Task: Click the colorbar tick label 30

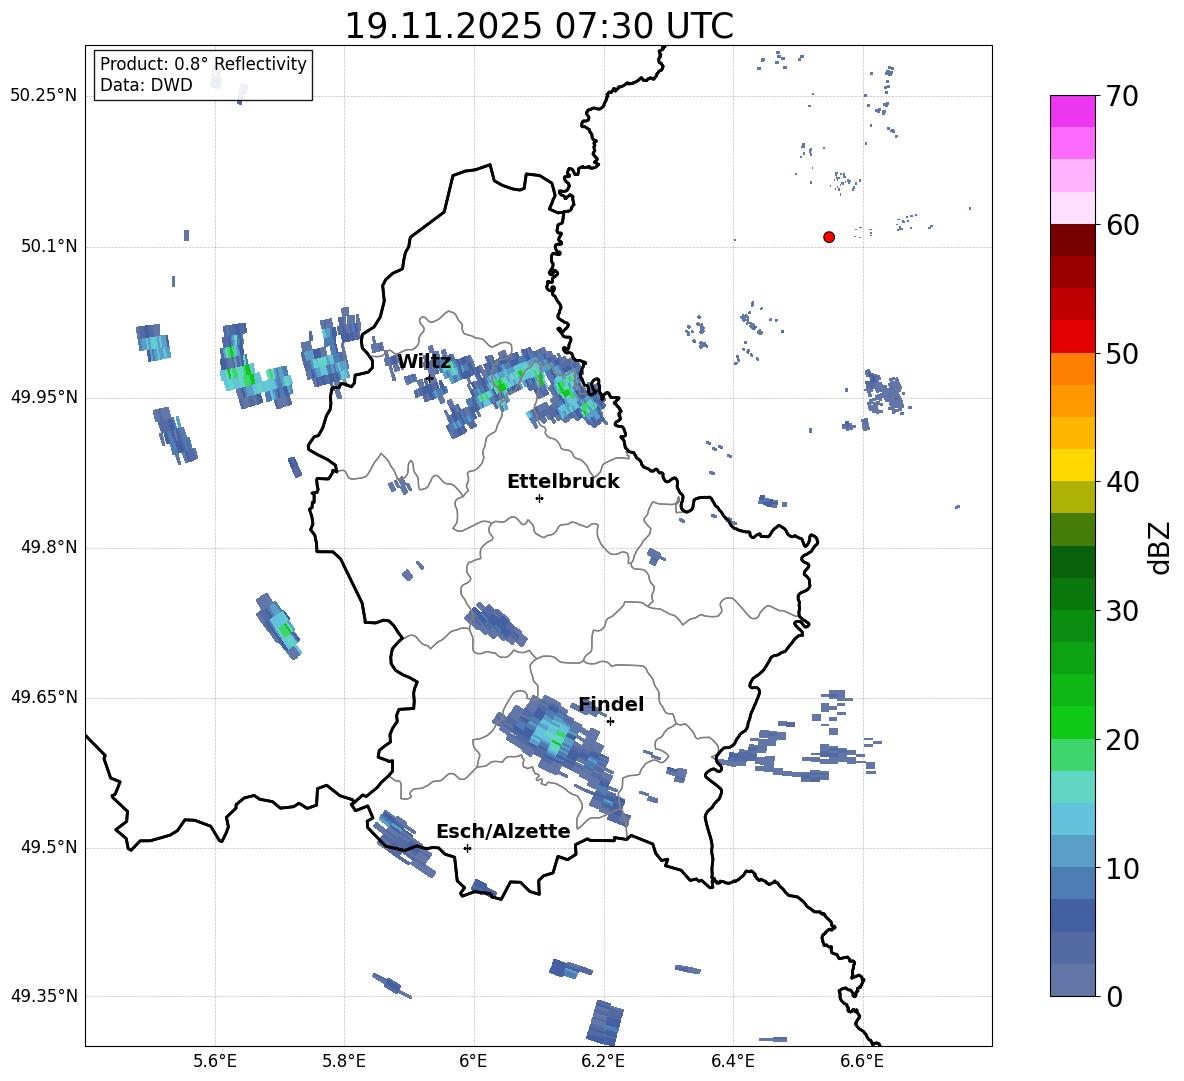Action: click(x=1122, y=611)
